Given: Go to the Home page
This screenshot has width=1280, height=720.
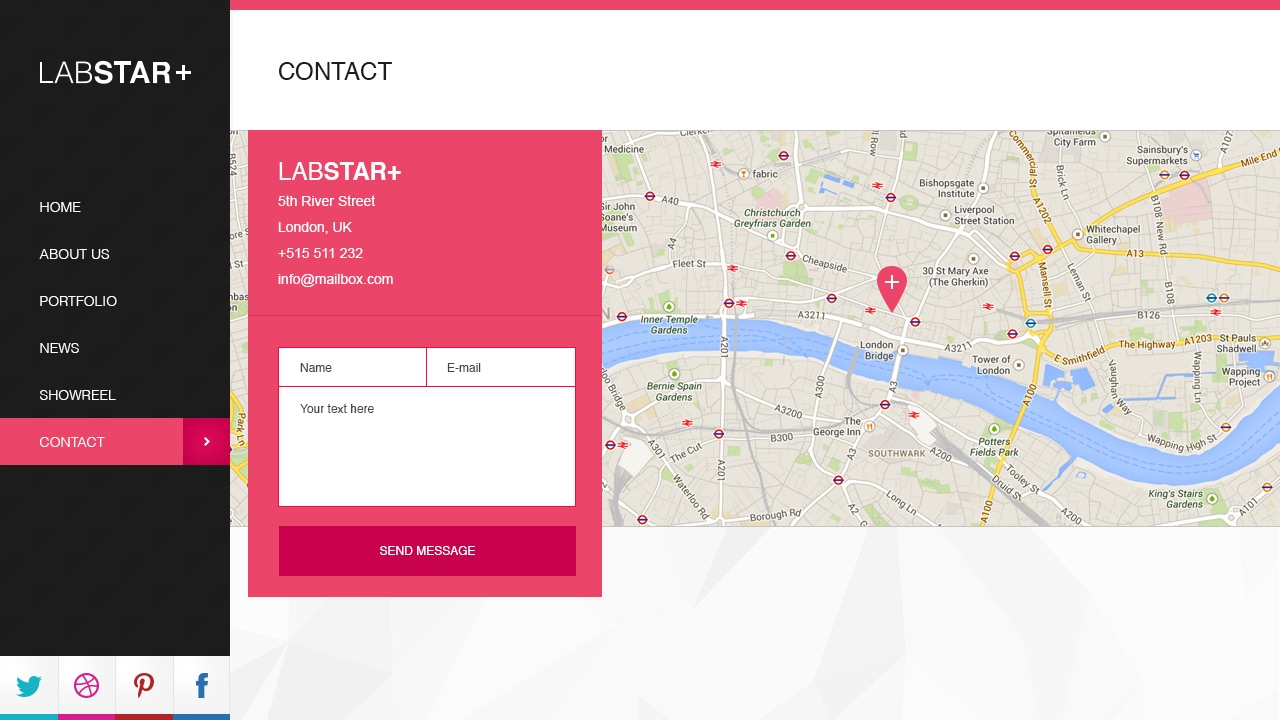Looking at the screenshot, I should pos(60,207).
